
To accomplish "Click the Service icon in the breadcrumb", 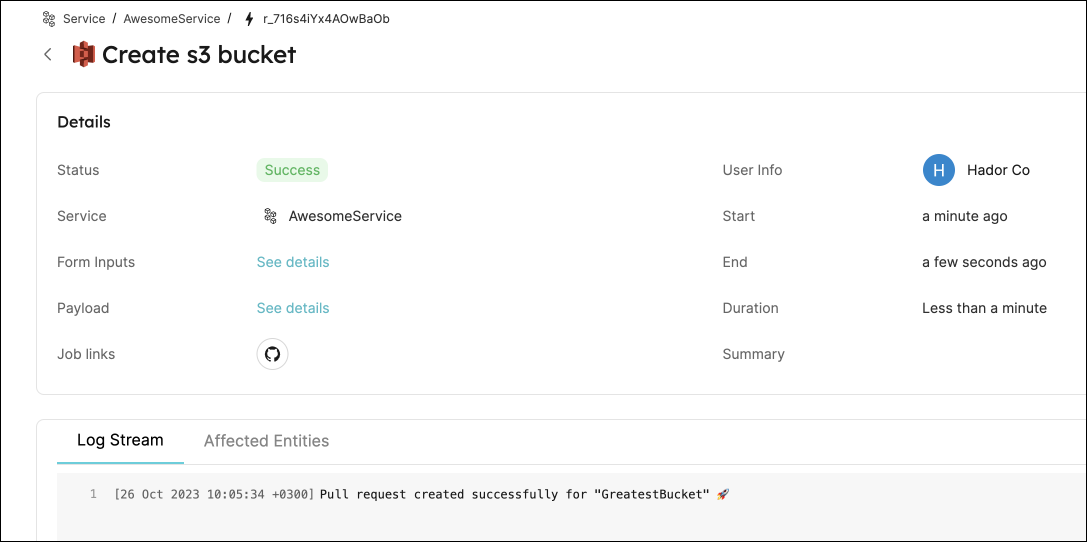I will 49,19.
